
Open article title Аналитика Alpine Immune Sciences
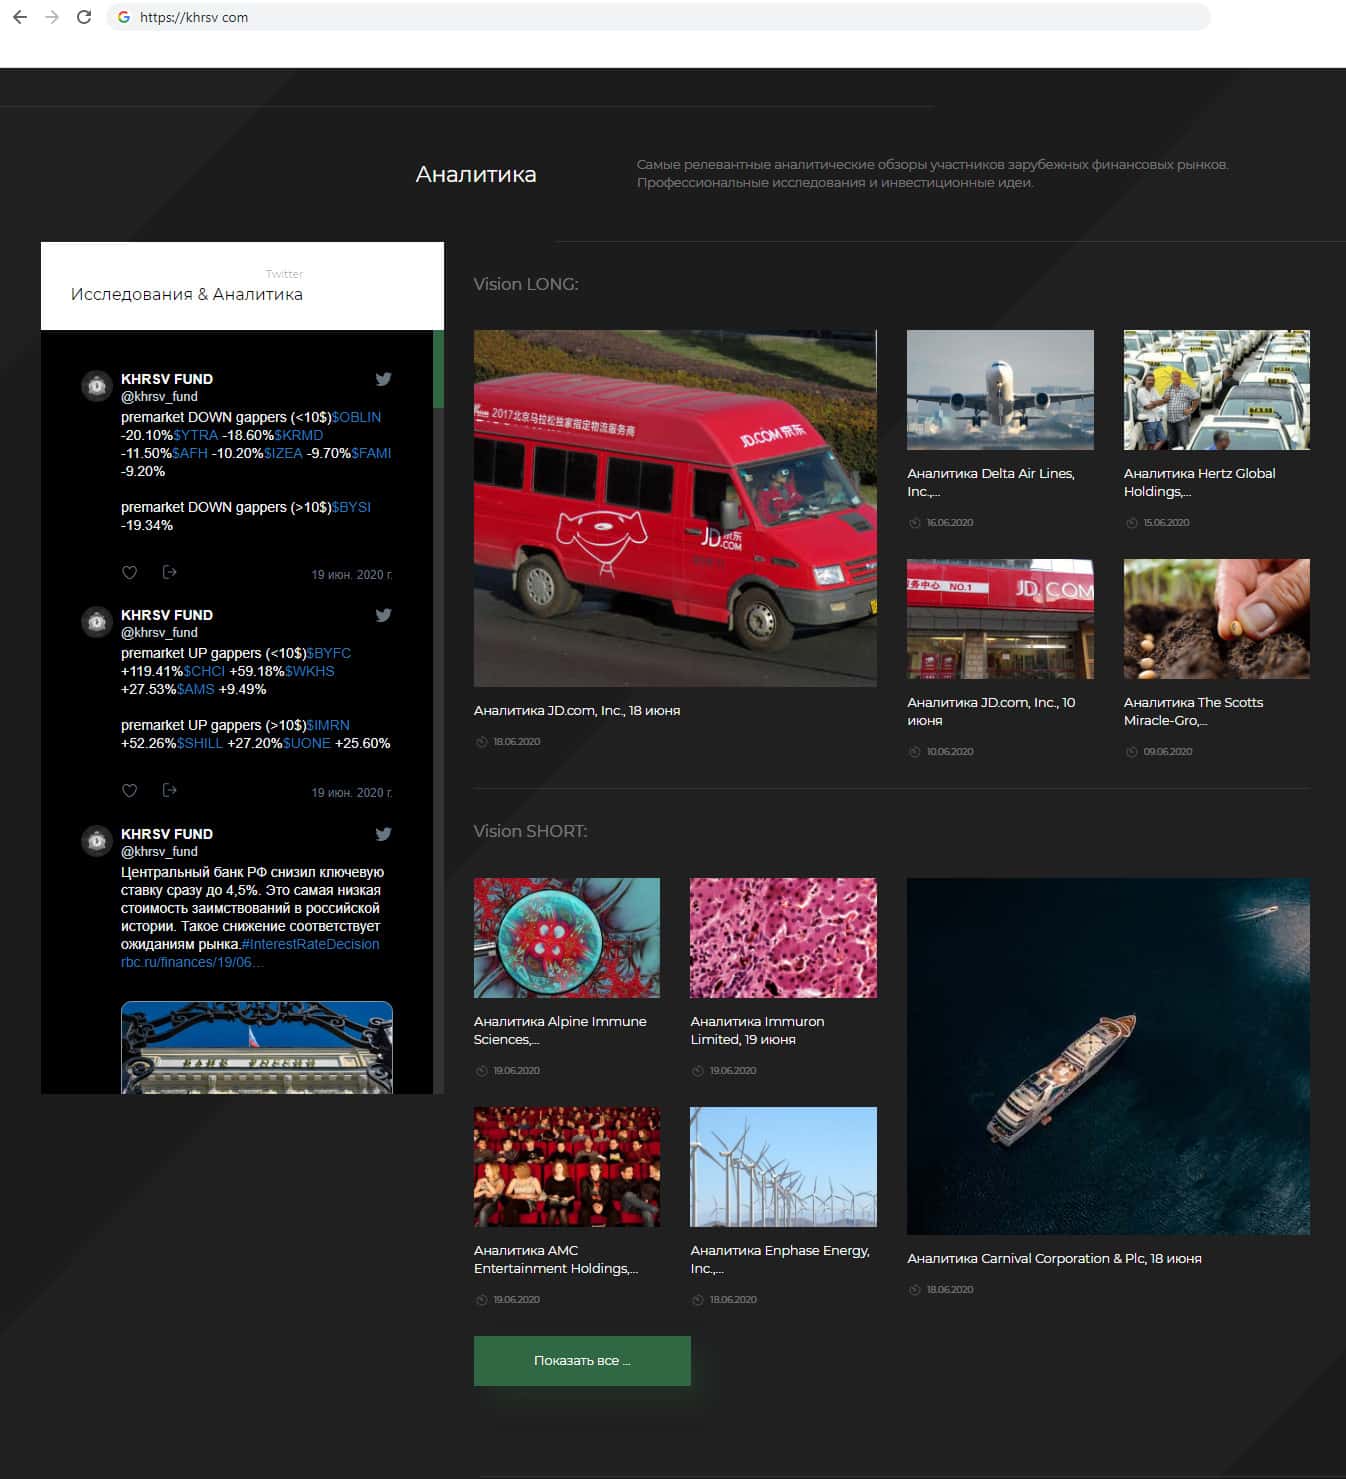pos(560,1030)
